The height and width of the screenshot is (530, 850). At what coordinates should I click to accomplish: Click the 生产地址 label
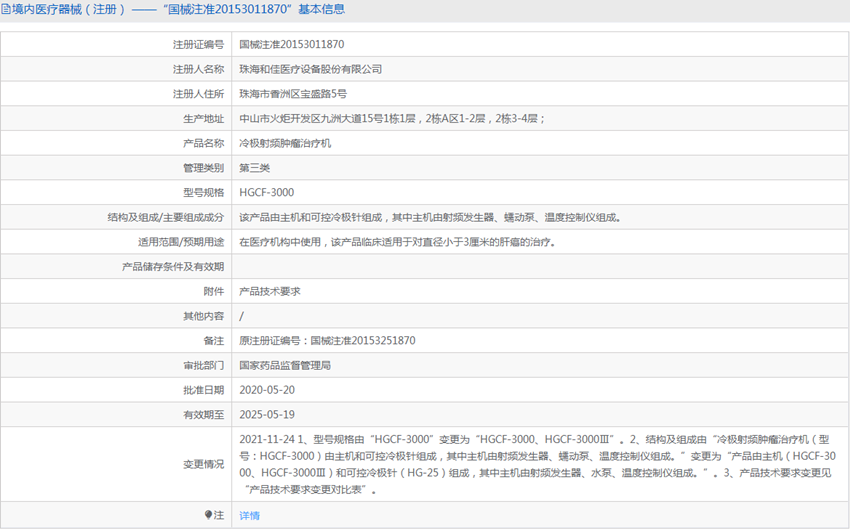(x=203, y=119)
